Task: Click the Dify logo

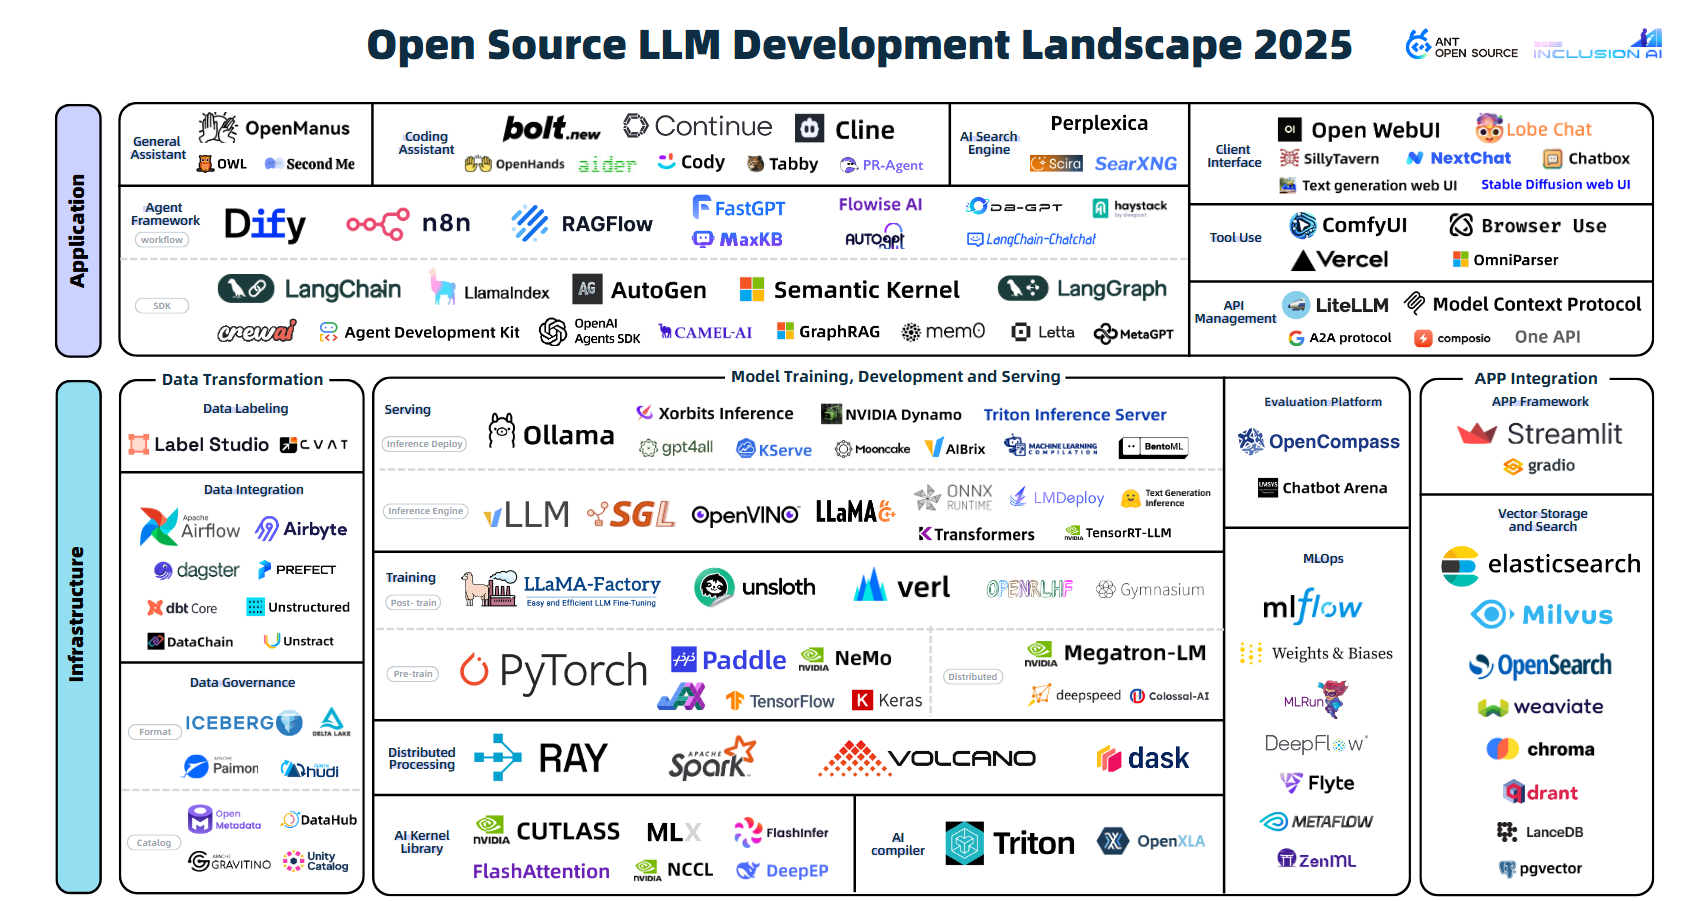Action: [265, 224]
